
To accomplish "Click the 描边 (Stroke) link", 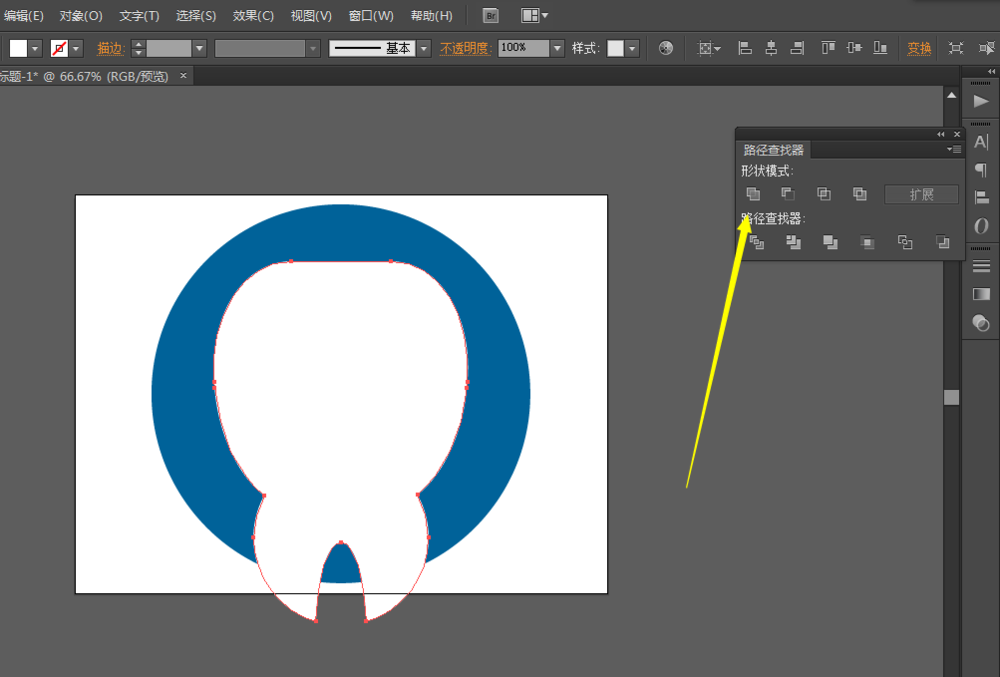I will tap(109, 48).
